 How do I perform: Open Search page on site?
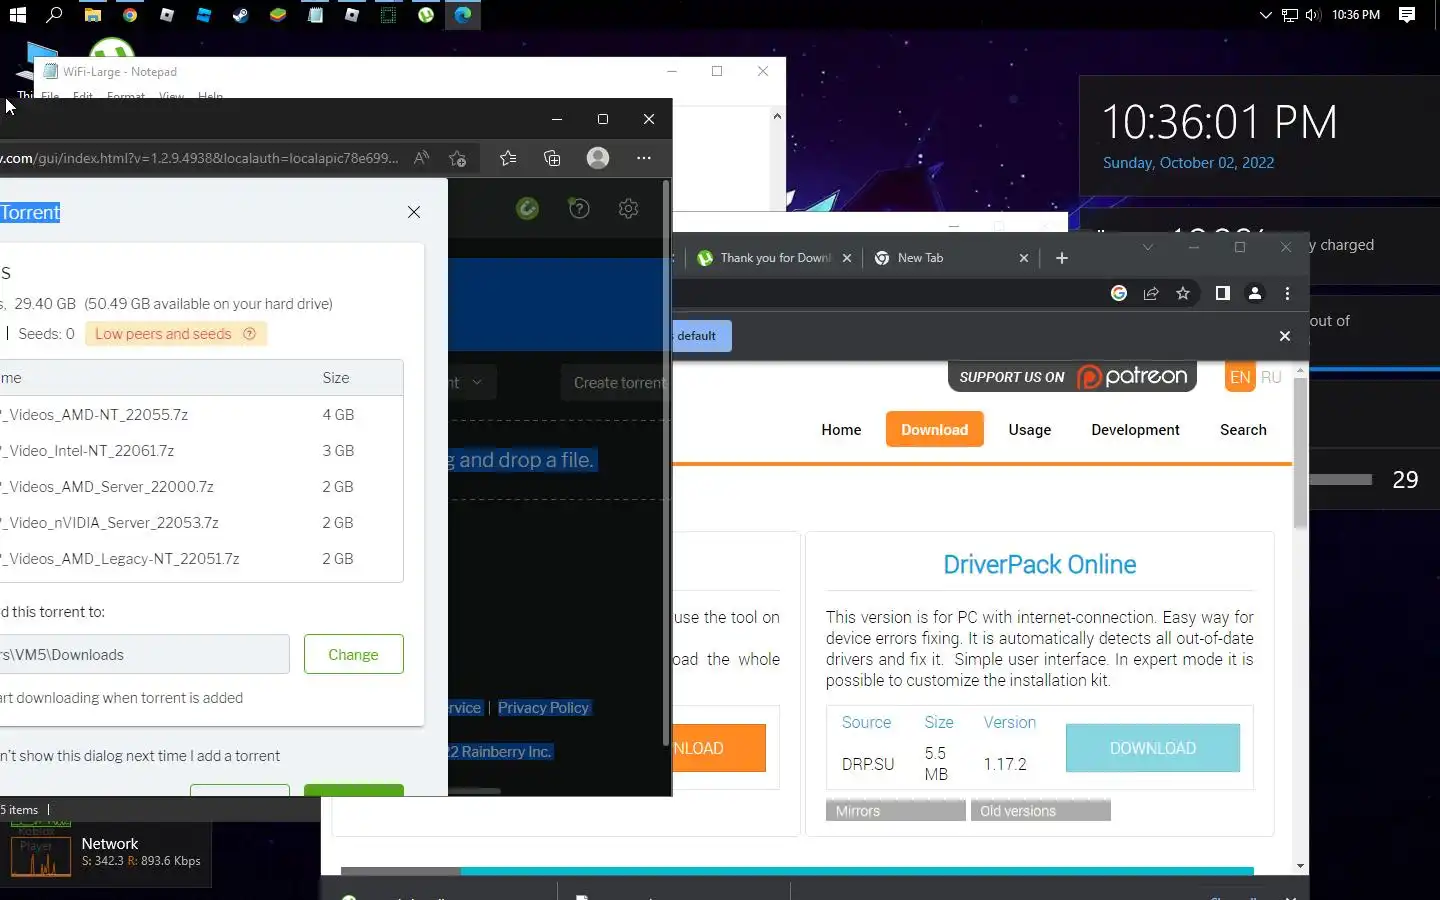pyautogui.click(x=1243, y=429)
